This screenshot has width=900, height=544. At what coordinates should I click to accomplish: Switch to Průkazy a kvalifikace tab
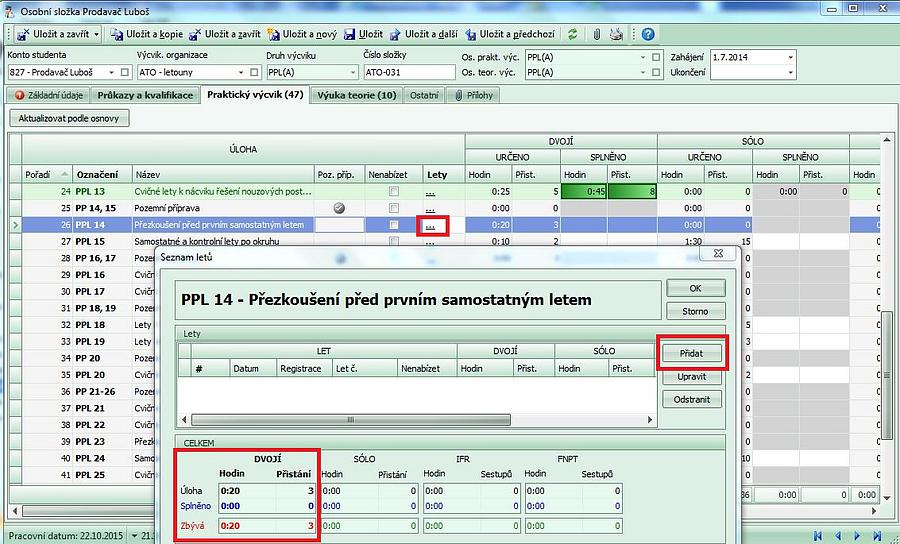pos(145,95)
